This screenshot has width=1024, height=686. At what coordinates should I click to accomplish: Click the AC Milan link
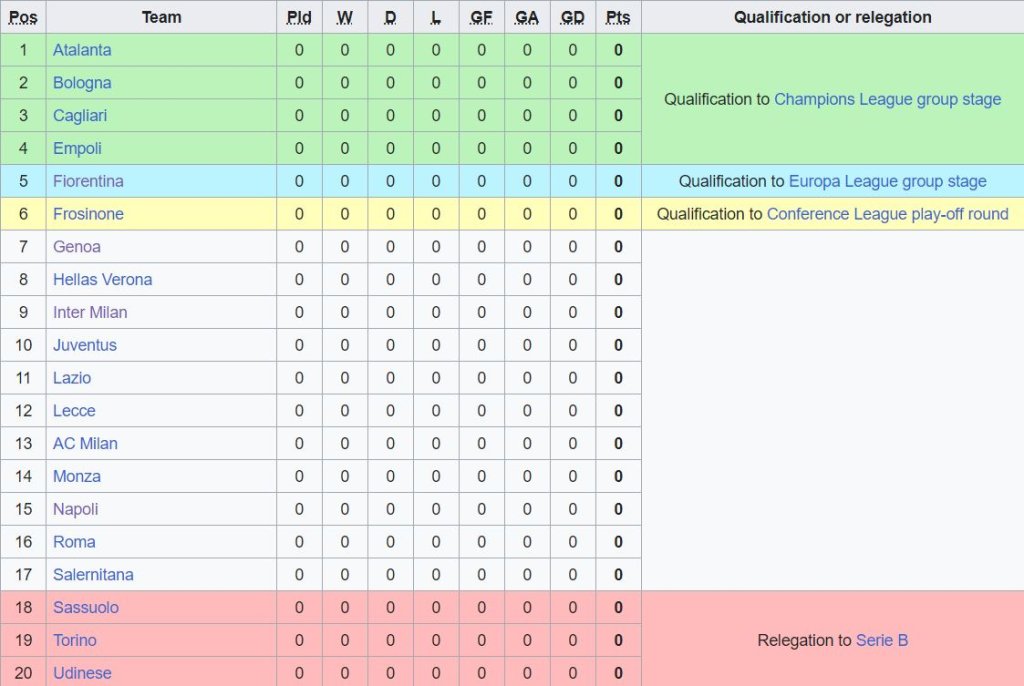click(x=85, y=443)
